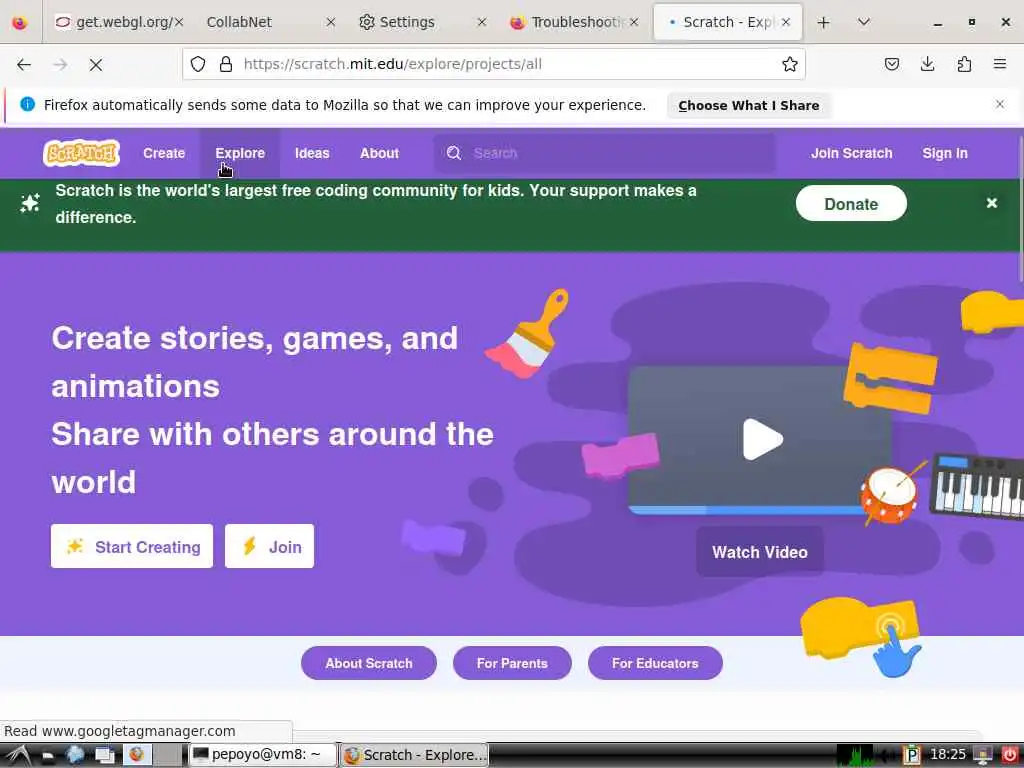Image resolution: width=1024 pixels, height=768 pixels.
Task: Click the taskbar clock
Action: coord(948,755)
